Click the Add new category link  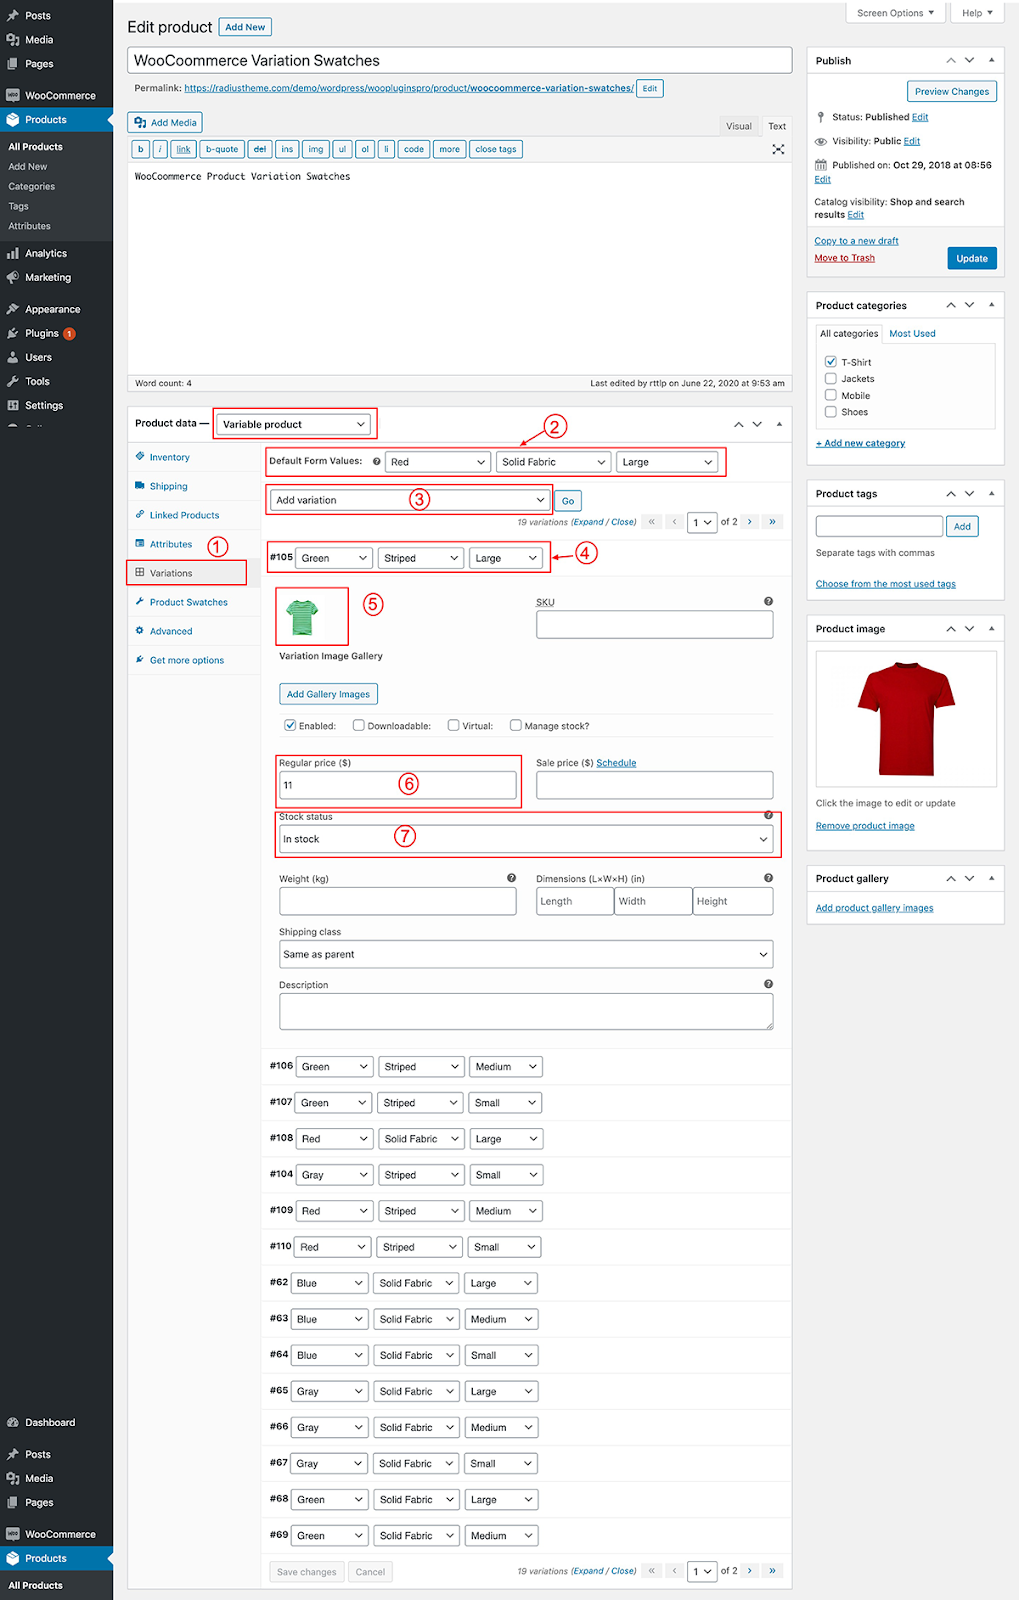[860, 443]
